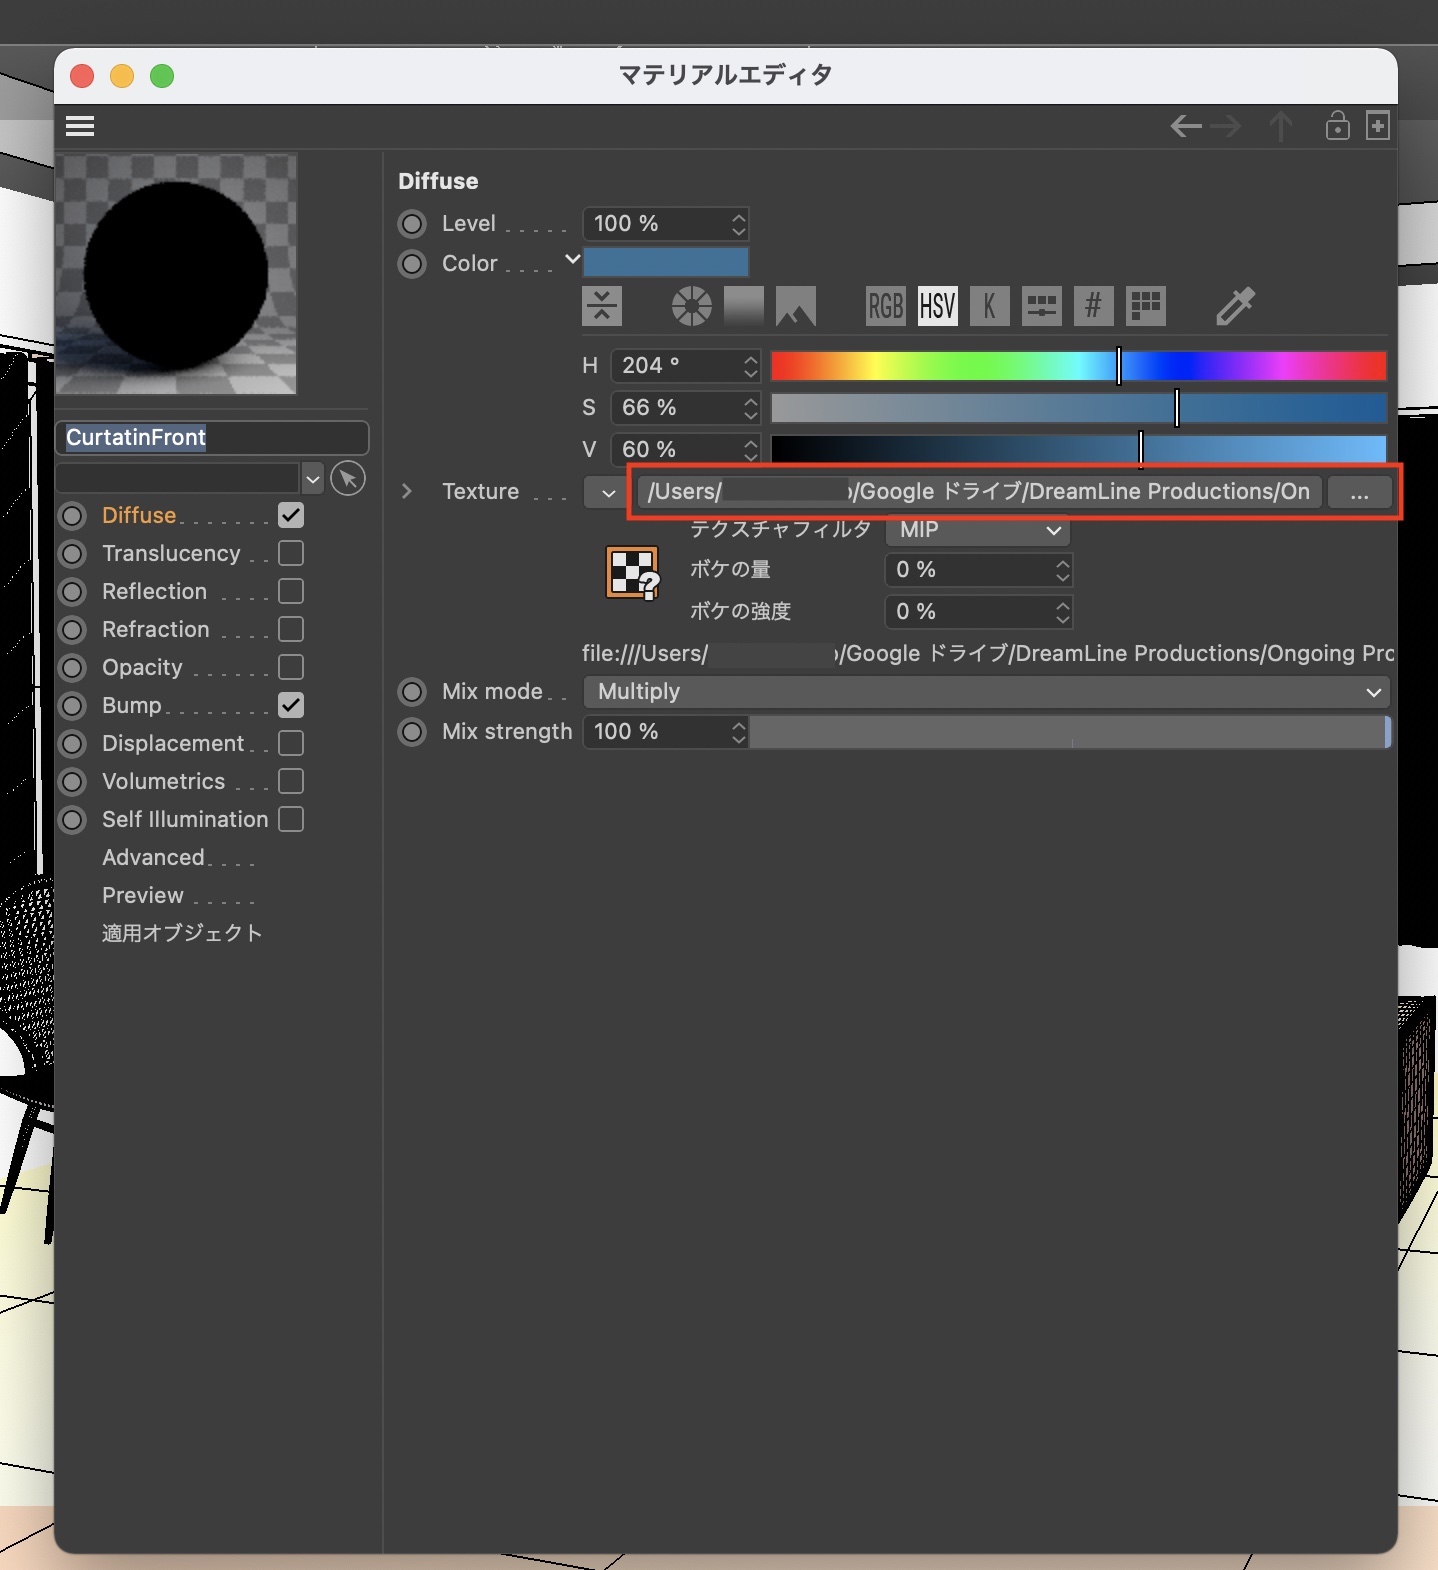The image size is (1438, 1570).
Task: Open the color wheel mode
Action: coord(691,306)
